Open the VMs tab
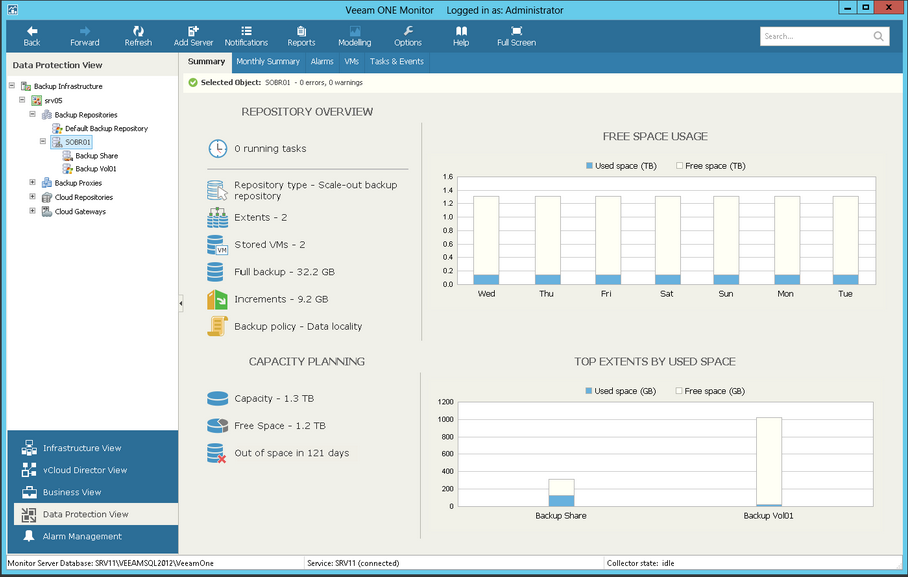Viewport: 908px width, 577px height. (x=352, y=62)
